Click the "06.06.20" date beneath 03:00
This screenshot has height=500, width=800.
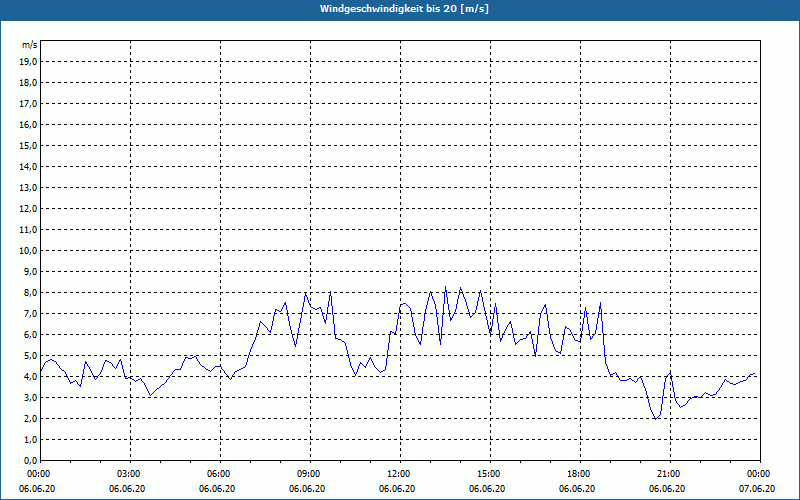coord(127,489)
